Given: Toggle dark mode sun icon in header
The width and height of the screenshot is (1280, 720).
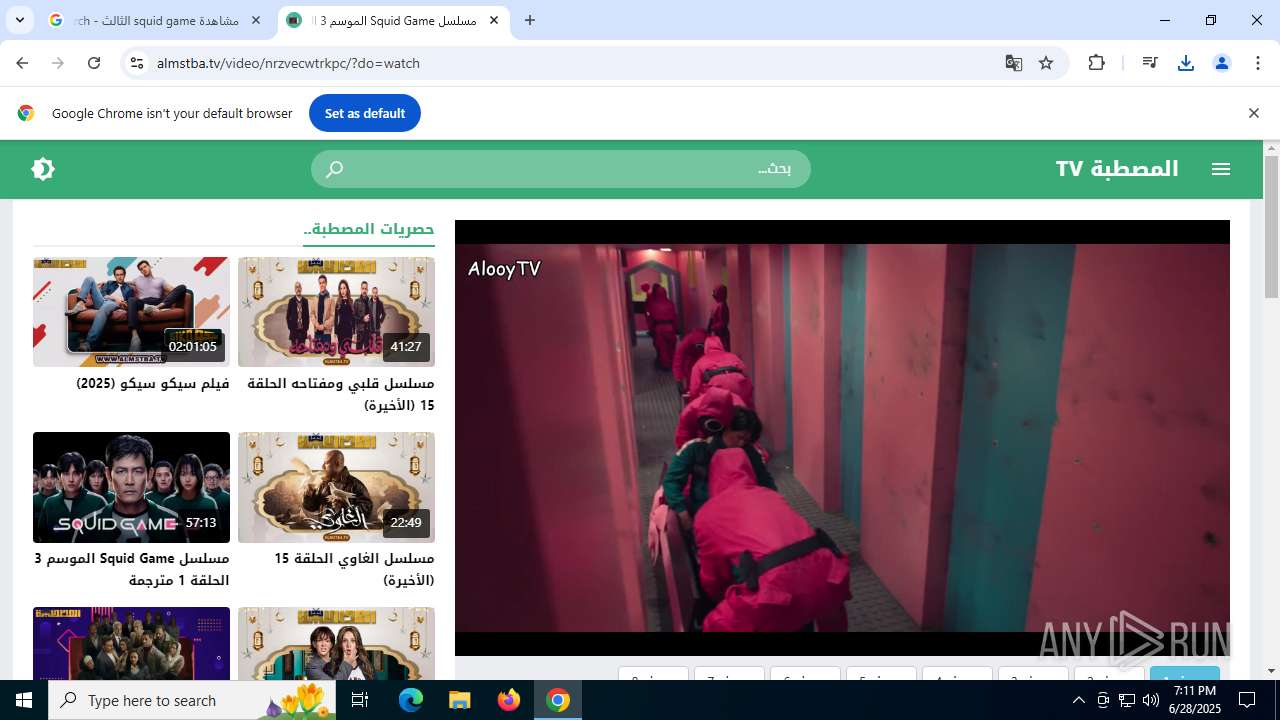Looking at the screenshot, I should pos(43,169).
